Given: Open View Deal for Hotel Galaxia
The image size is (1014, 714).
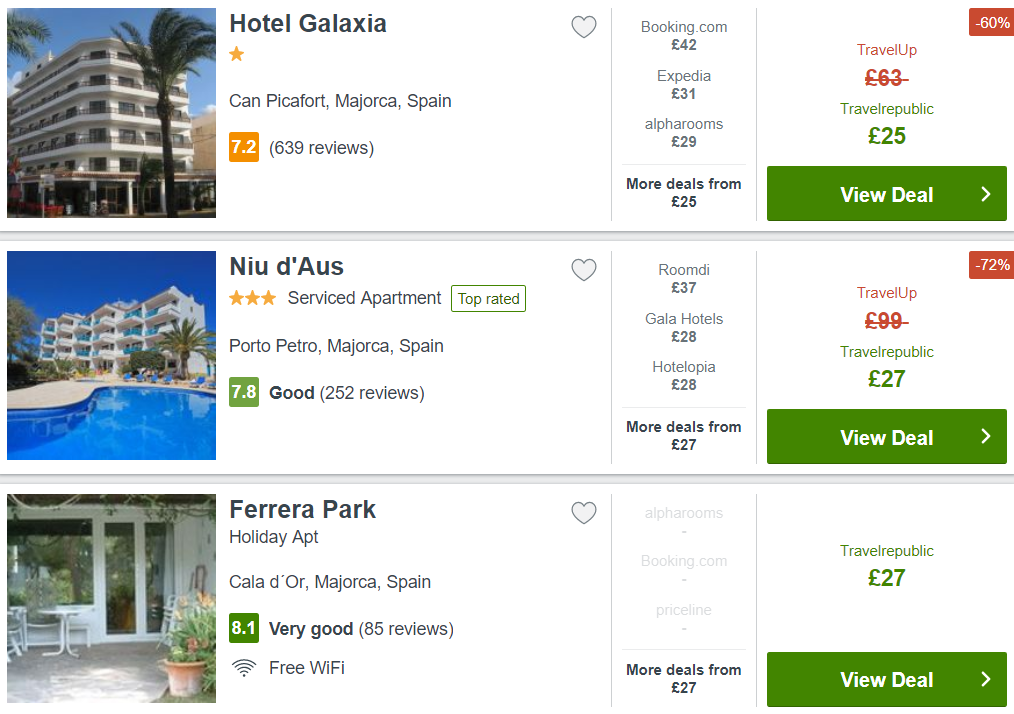Looking at the screenshot, I should point(887,194).
